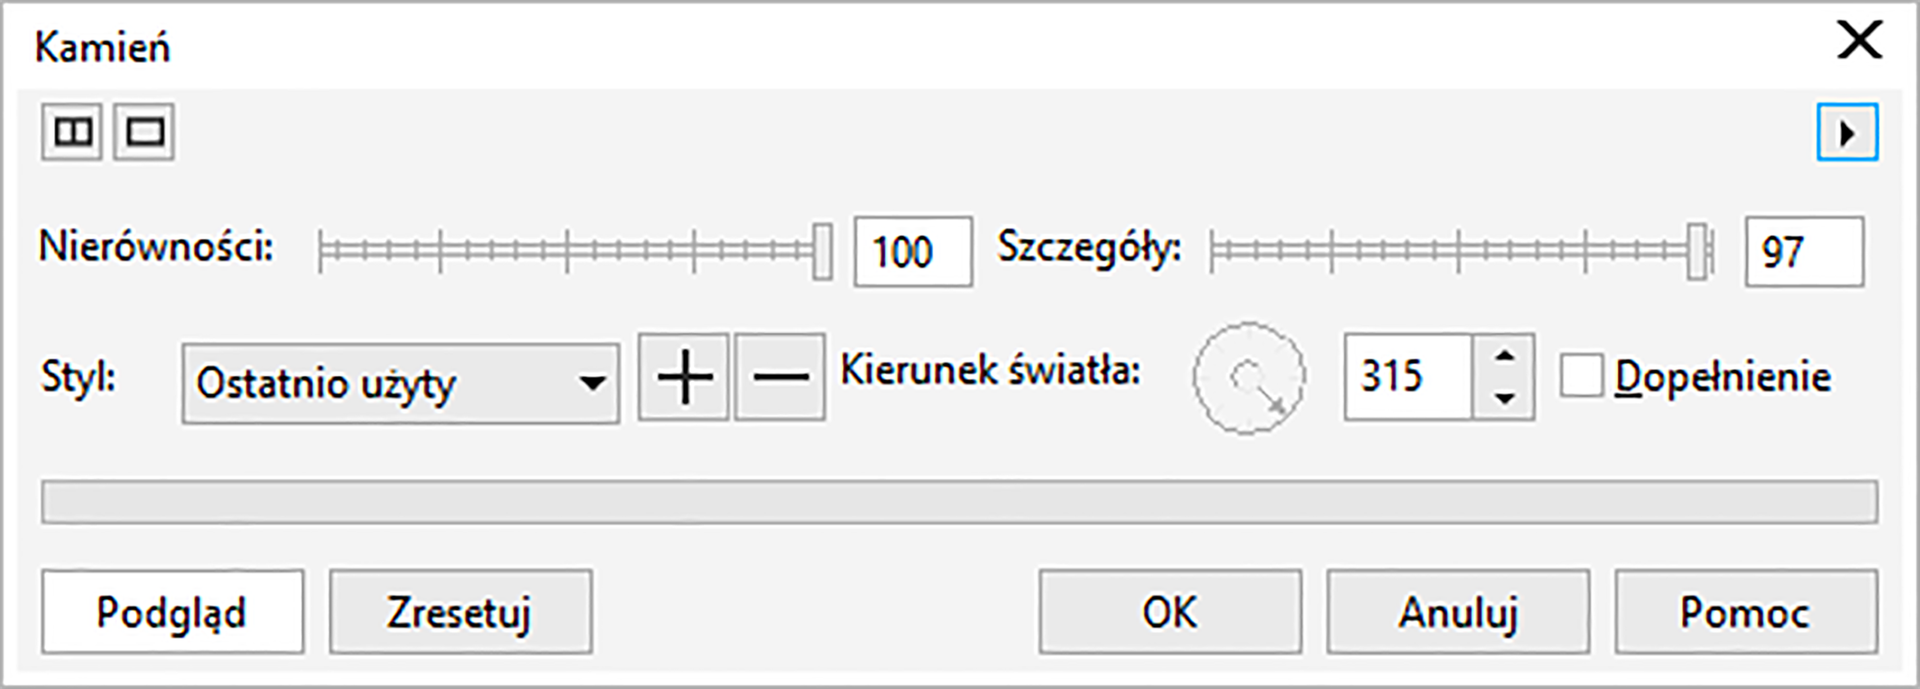Click the Szczegóły slider handle
The width and height of the screenshot is (1920, 689).
point(1696,253)
